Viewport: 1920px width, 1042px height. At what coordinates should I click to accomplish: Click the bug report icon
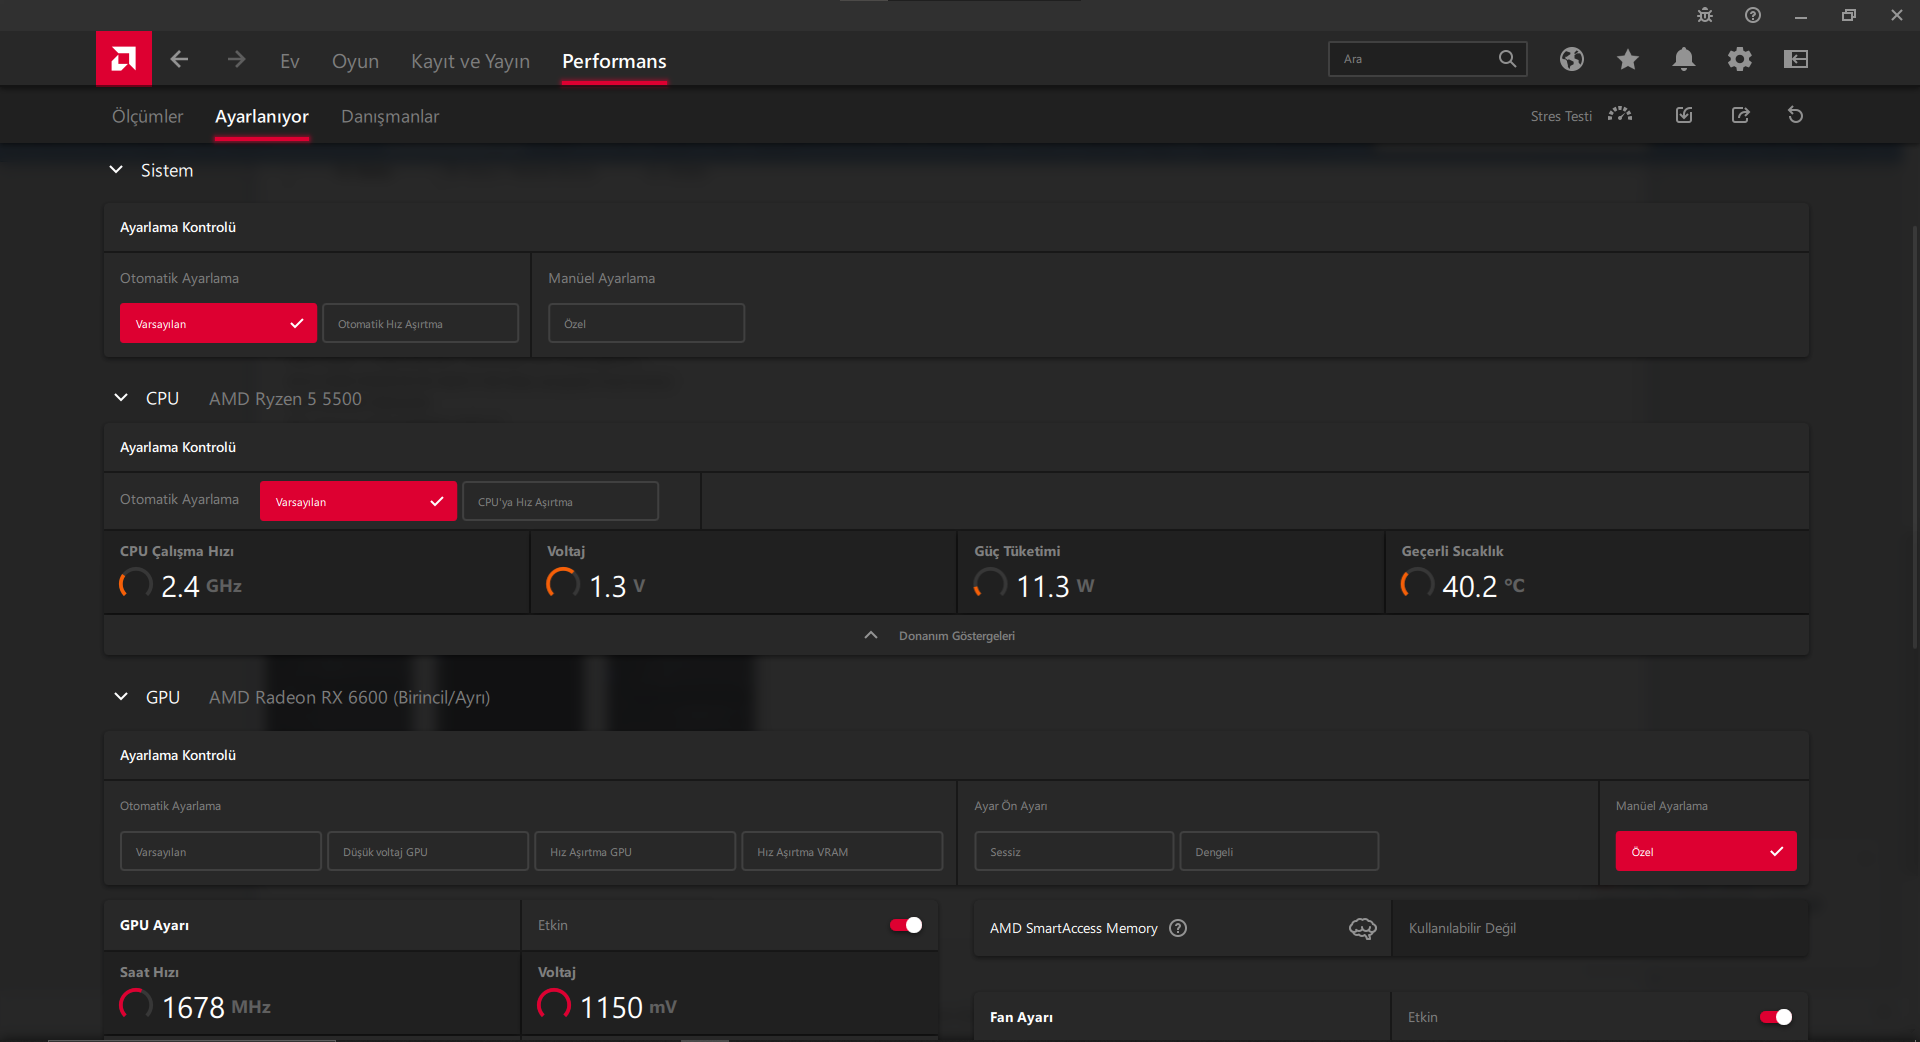[x=1705, y=15]
